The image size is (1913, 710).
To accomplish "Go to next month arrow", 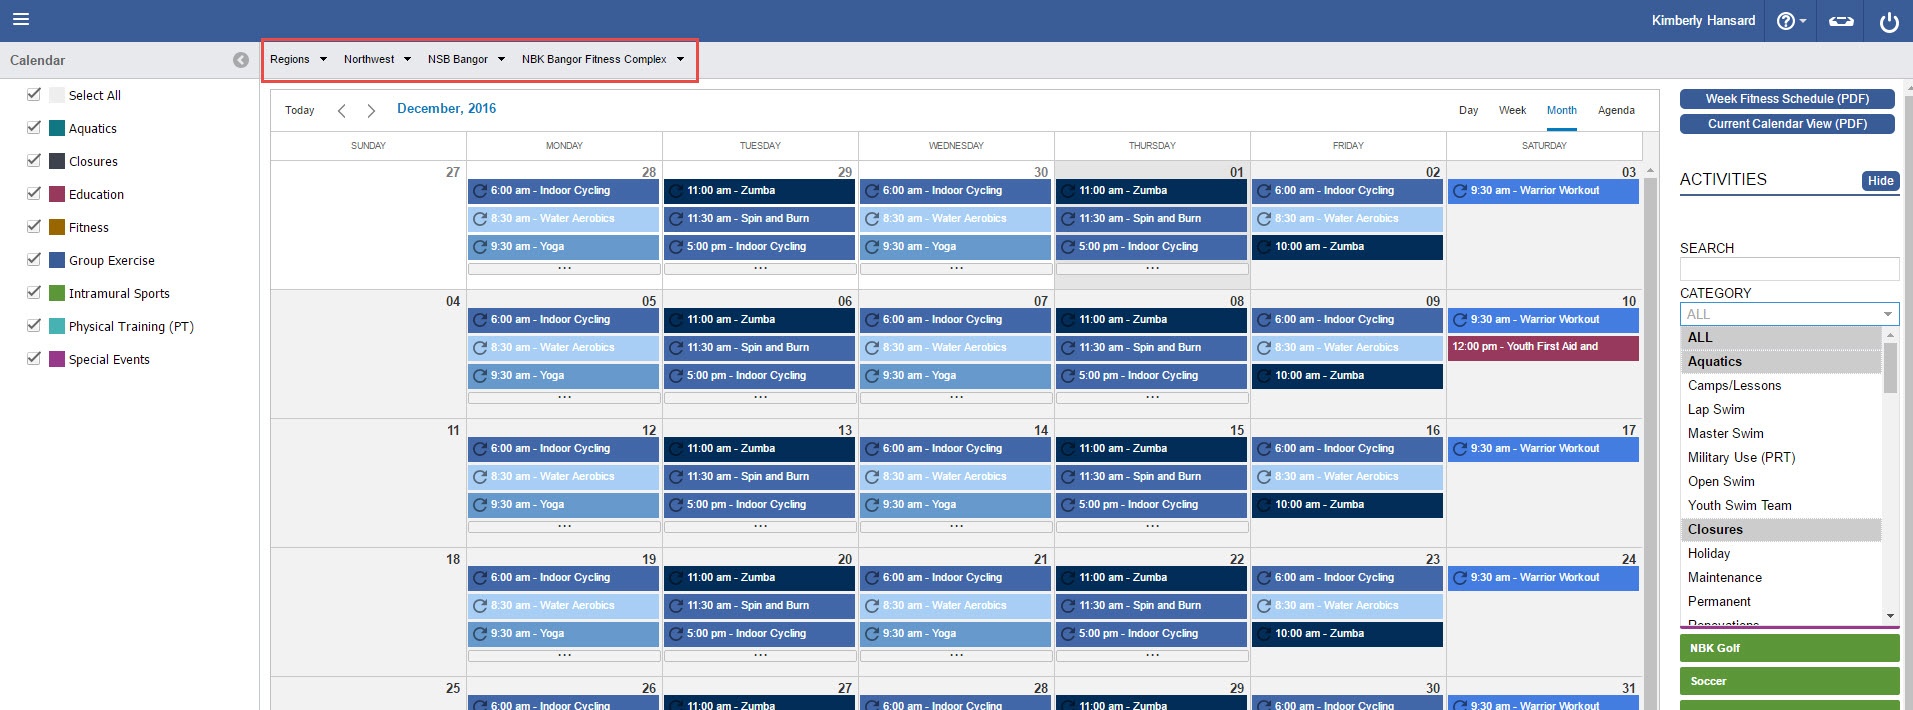I will 371,110.
